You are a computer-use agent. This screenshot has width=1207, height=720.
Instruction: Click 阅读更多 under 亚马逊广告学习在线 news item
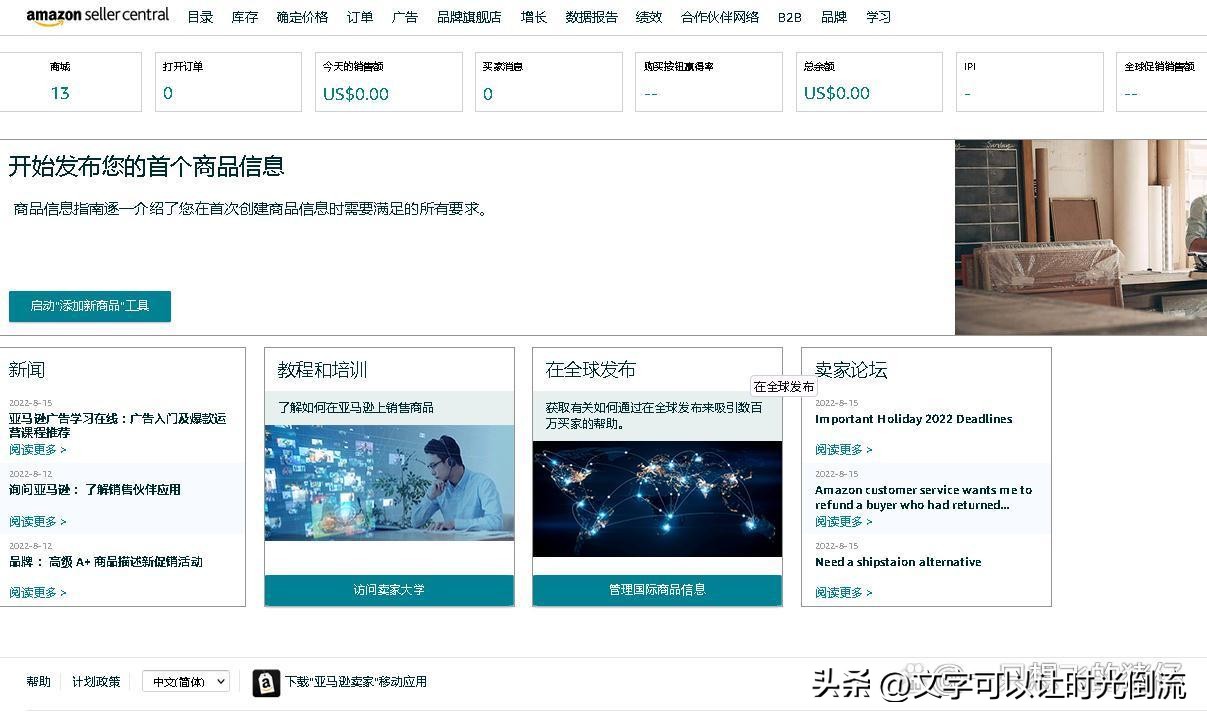pyautogui.click(x=33, y=449)
